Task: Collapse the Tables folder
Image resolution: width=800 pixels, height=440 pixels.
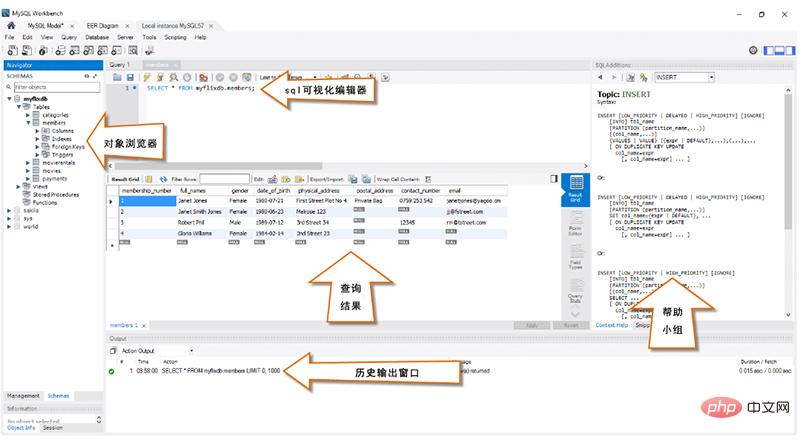Action: 19,107
